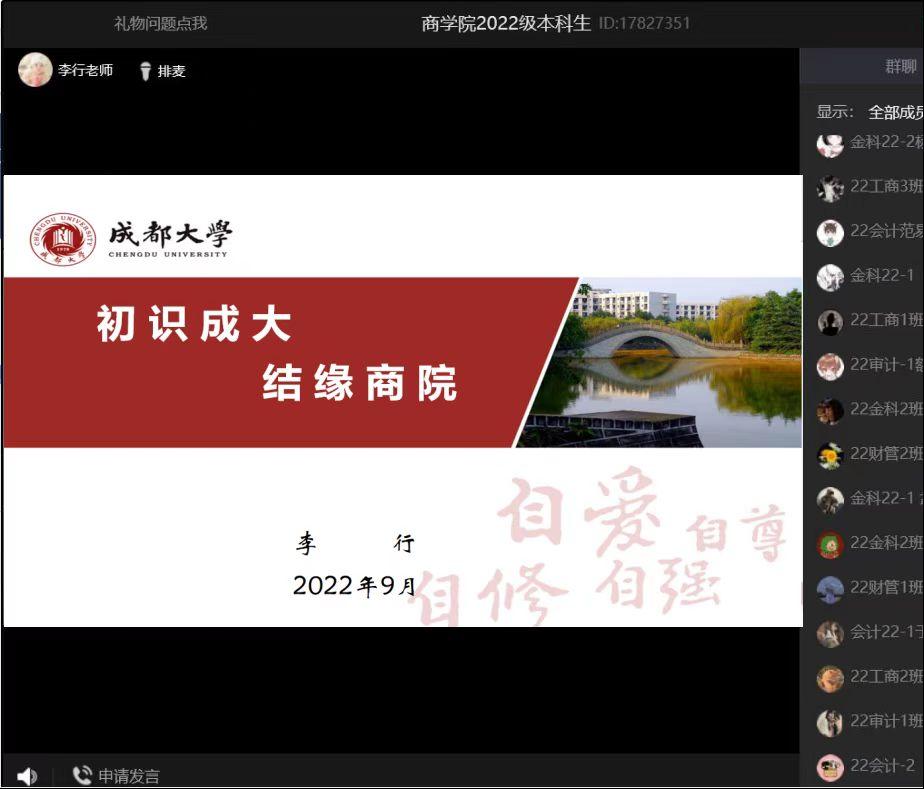Click 李行老师 name label

click(85, 70)
